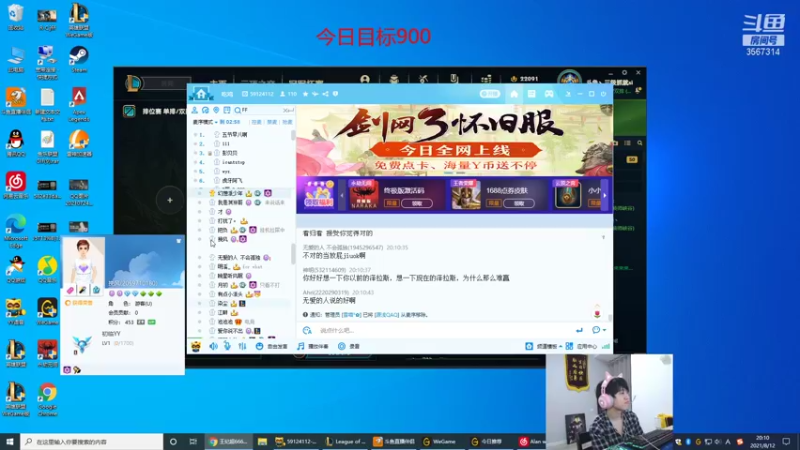800x450 pixels.
Task: Type in the Windows taskbar search box
Action: click(92, 441)
